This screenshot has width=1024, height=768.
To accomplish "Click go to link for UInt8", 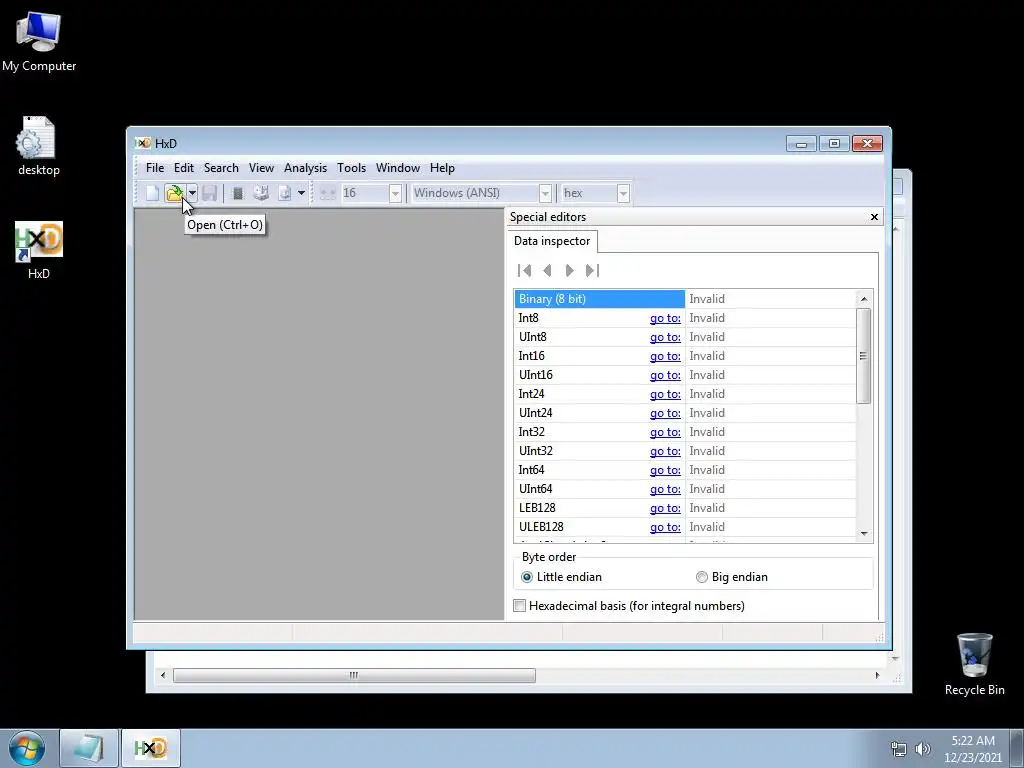I will click(x=665, y=337).
